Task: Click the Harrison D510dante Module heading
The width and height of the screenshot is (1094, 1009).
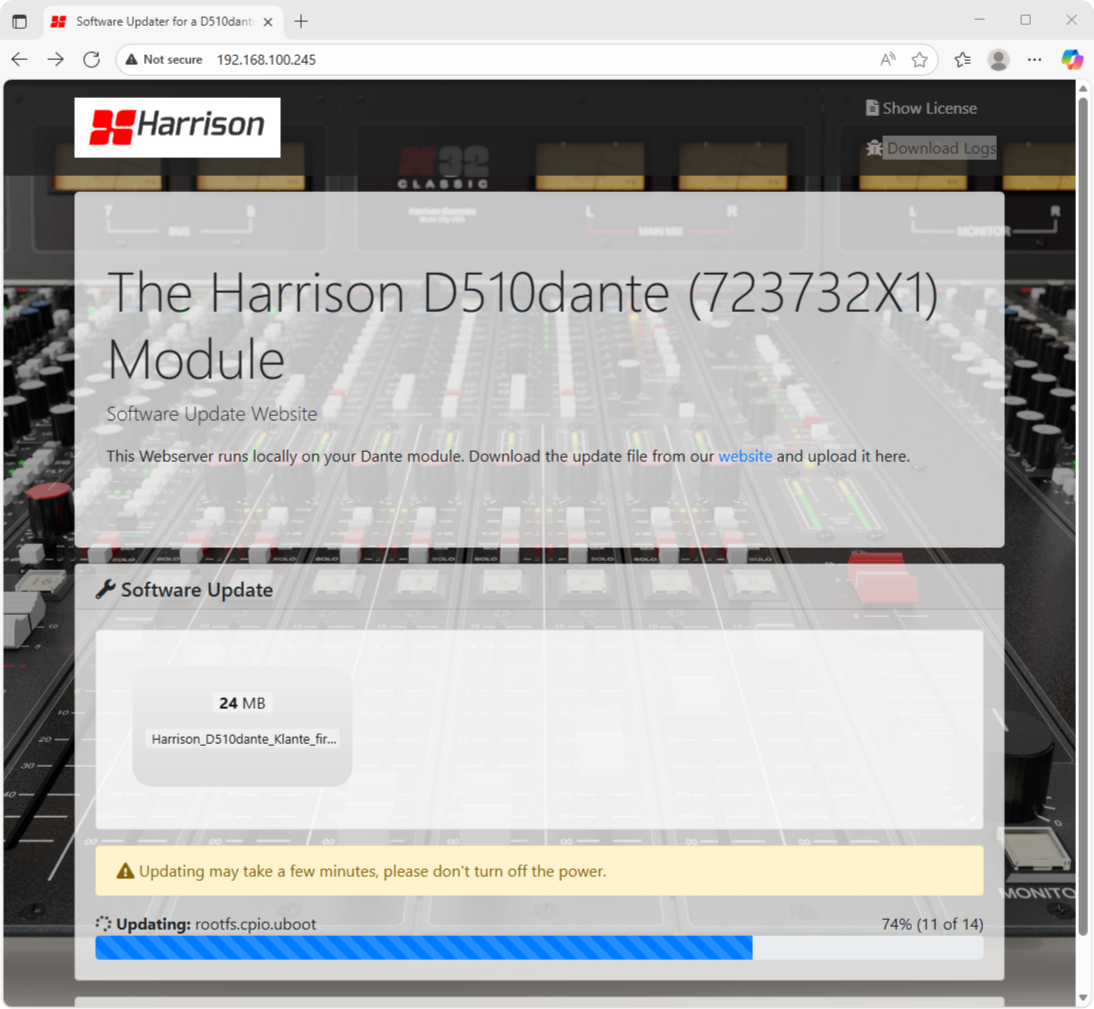Action: 523,326
